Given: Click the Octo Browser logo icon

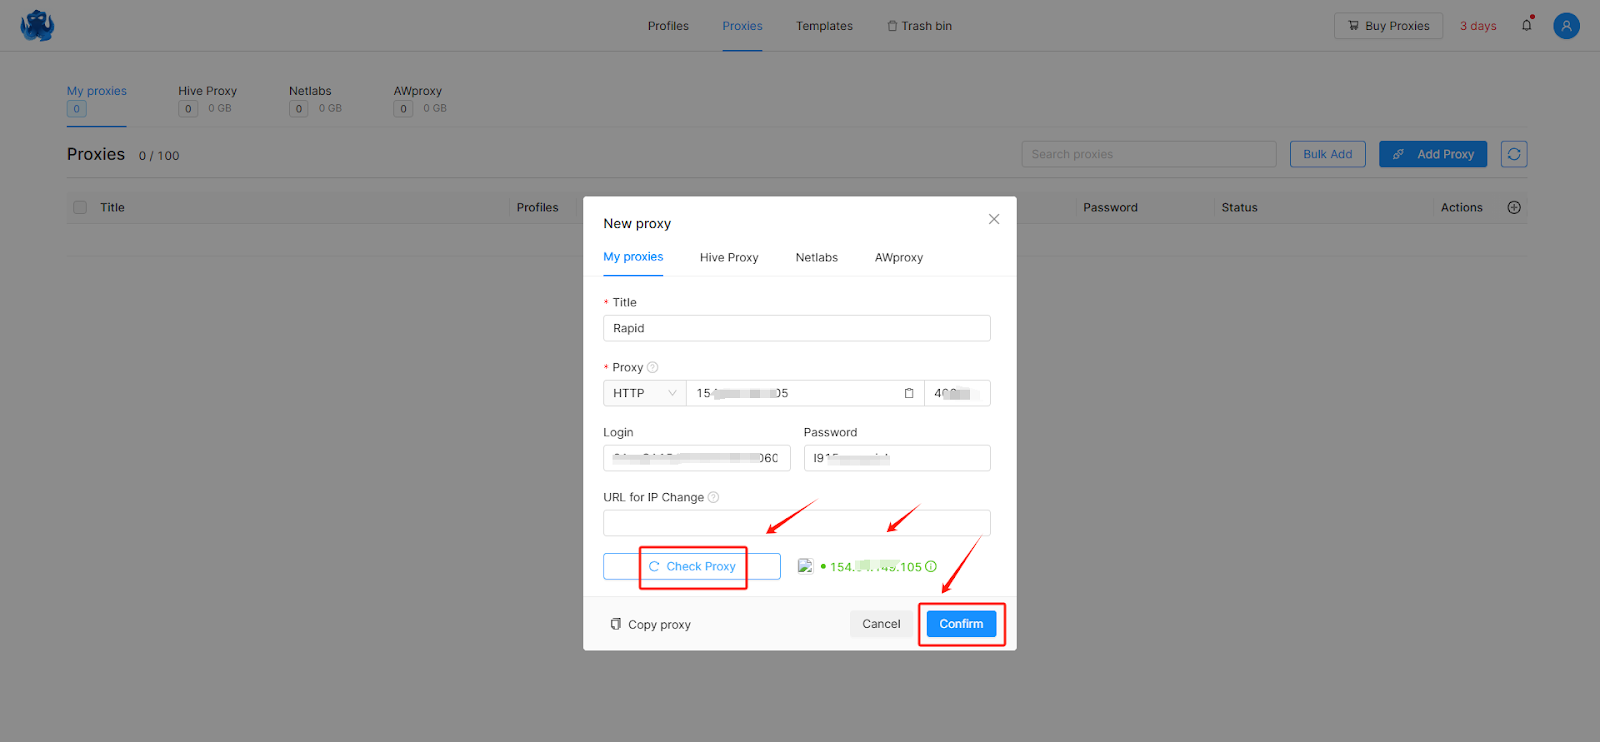Looking at the screenshot, I should pyautogui.click(x=37, y=25).
